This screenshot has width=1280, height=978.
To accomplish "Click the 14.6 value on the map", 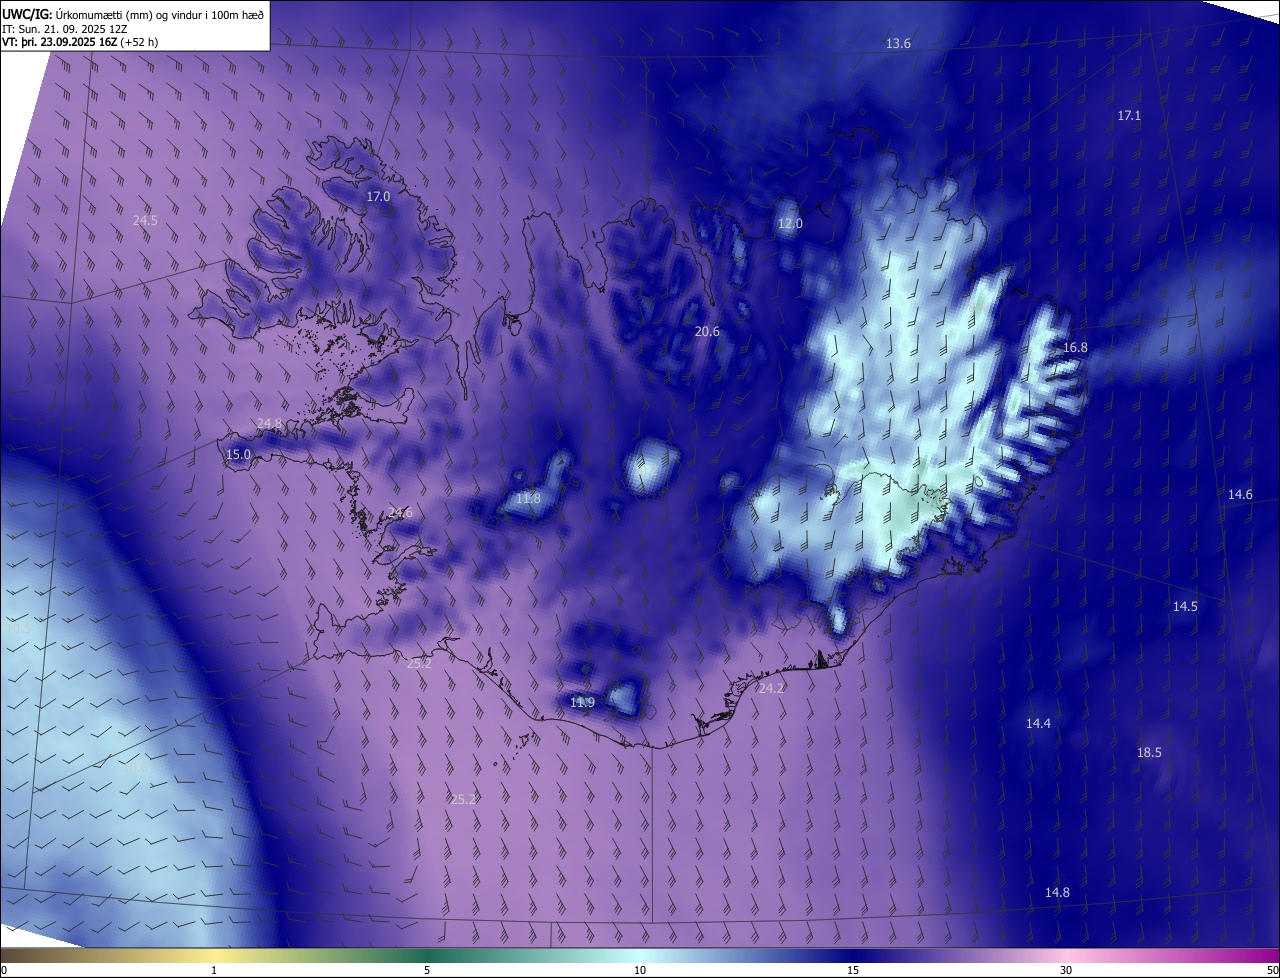I will (x=1240, y=494).
